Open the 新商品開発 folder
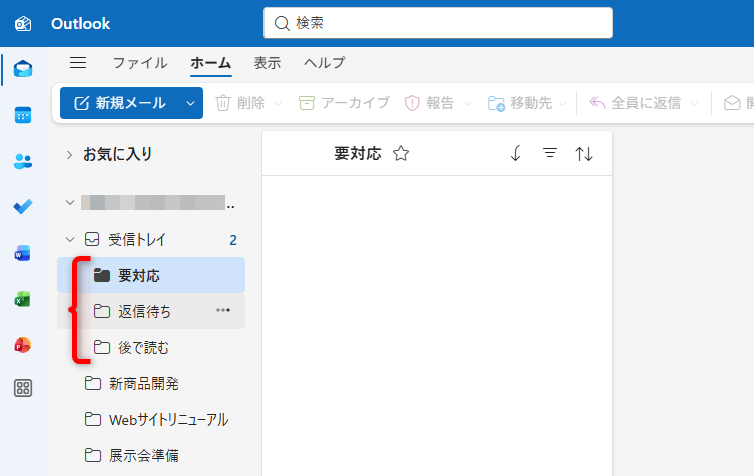This screenshot has height=476, width=754. click(x=151, y=383)
